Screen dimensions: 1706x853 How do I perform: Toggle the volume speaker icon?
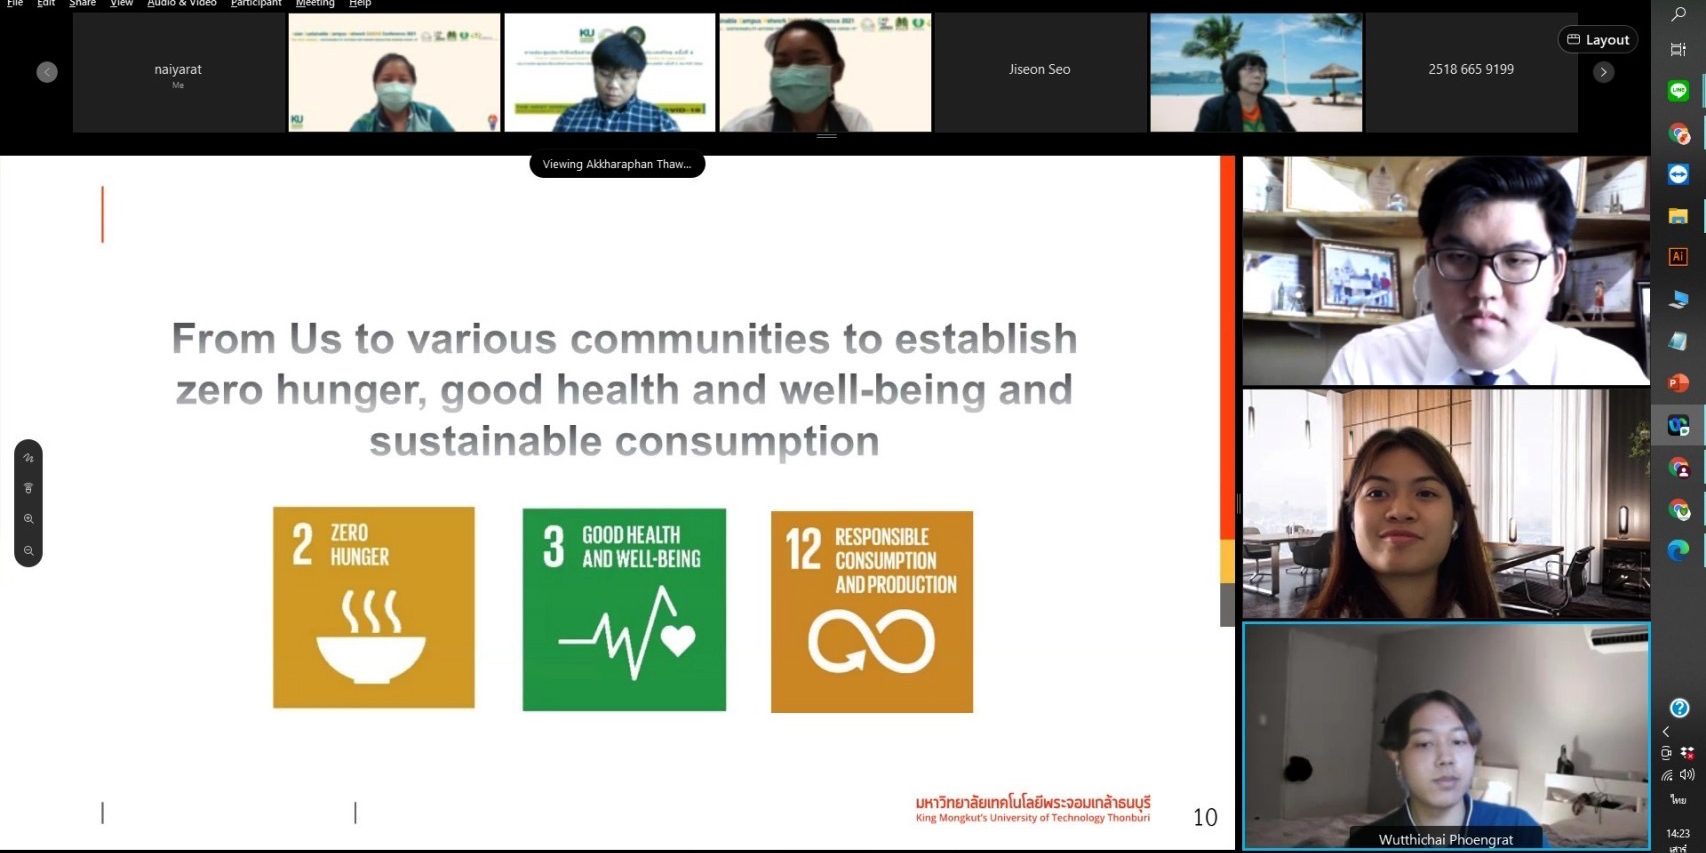pos(1687,775)
